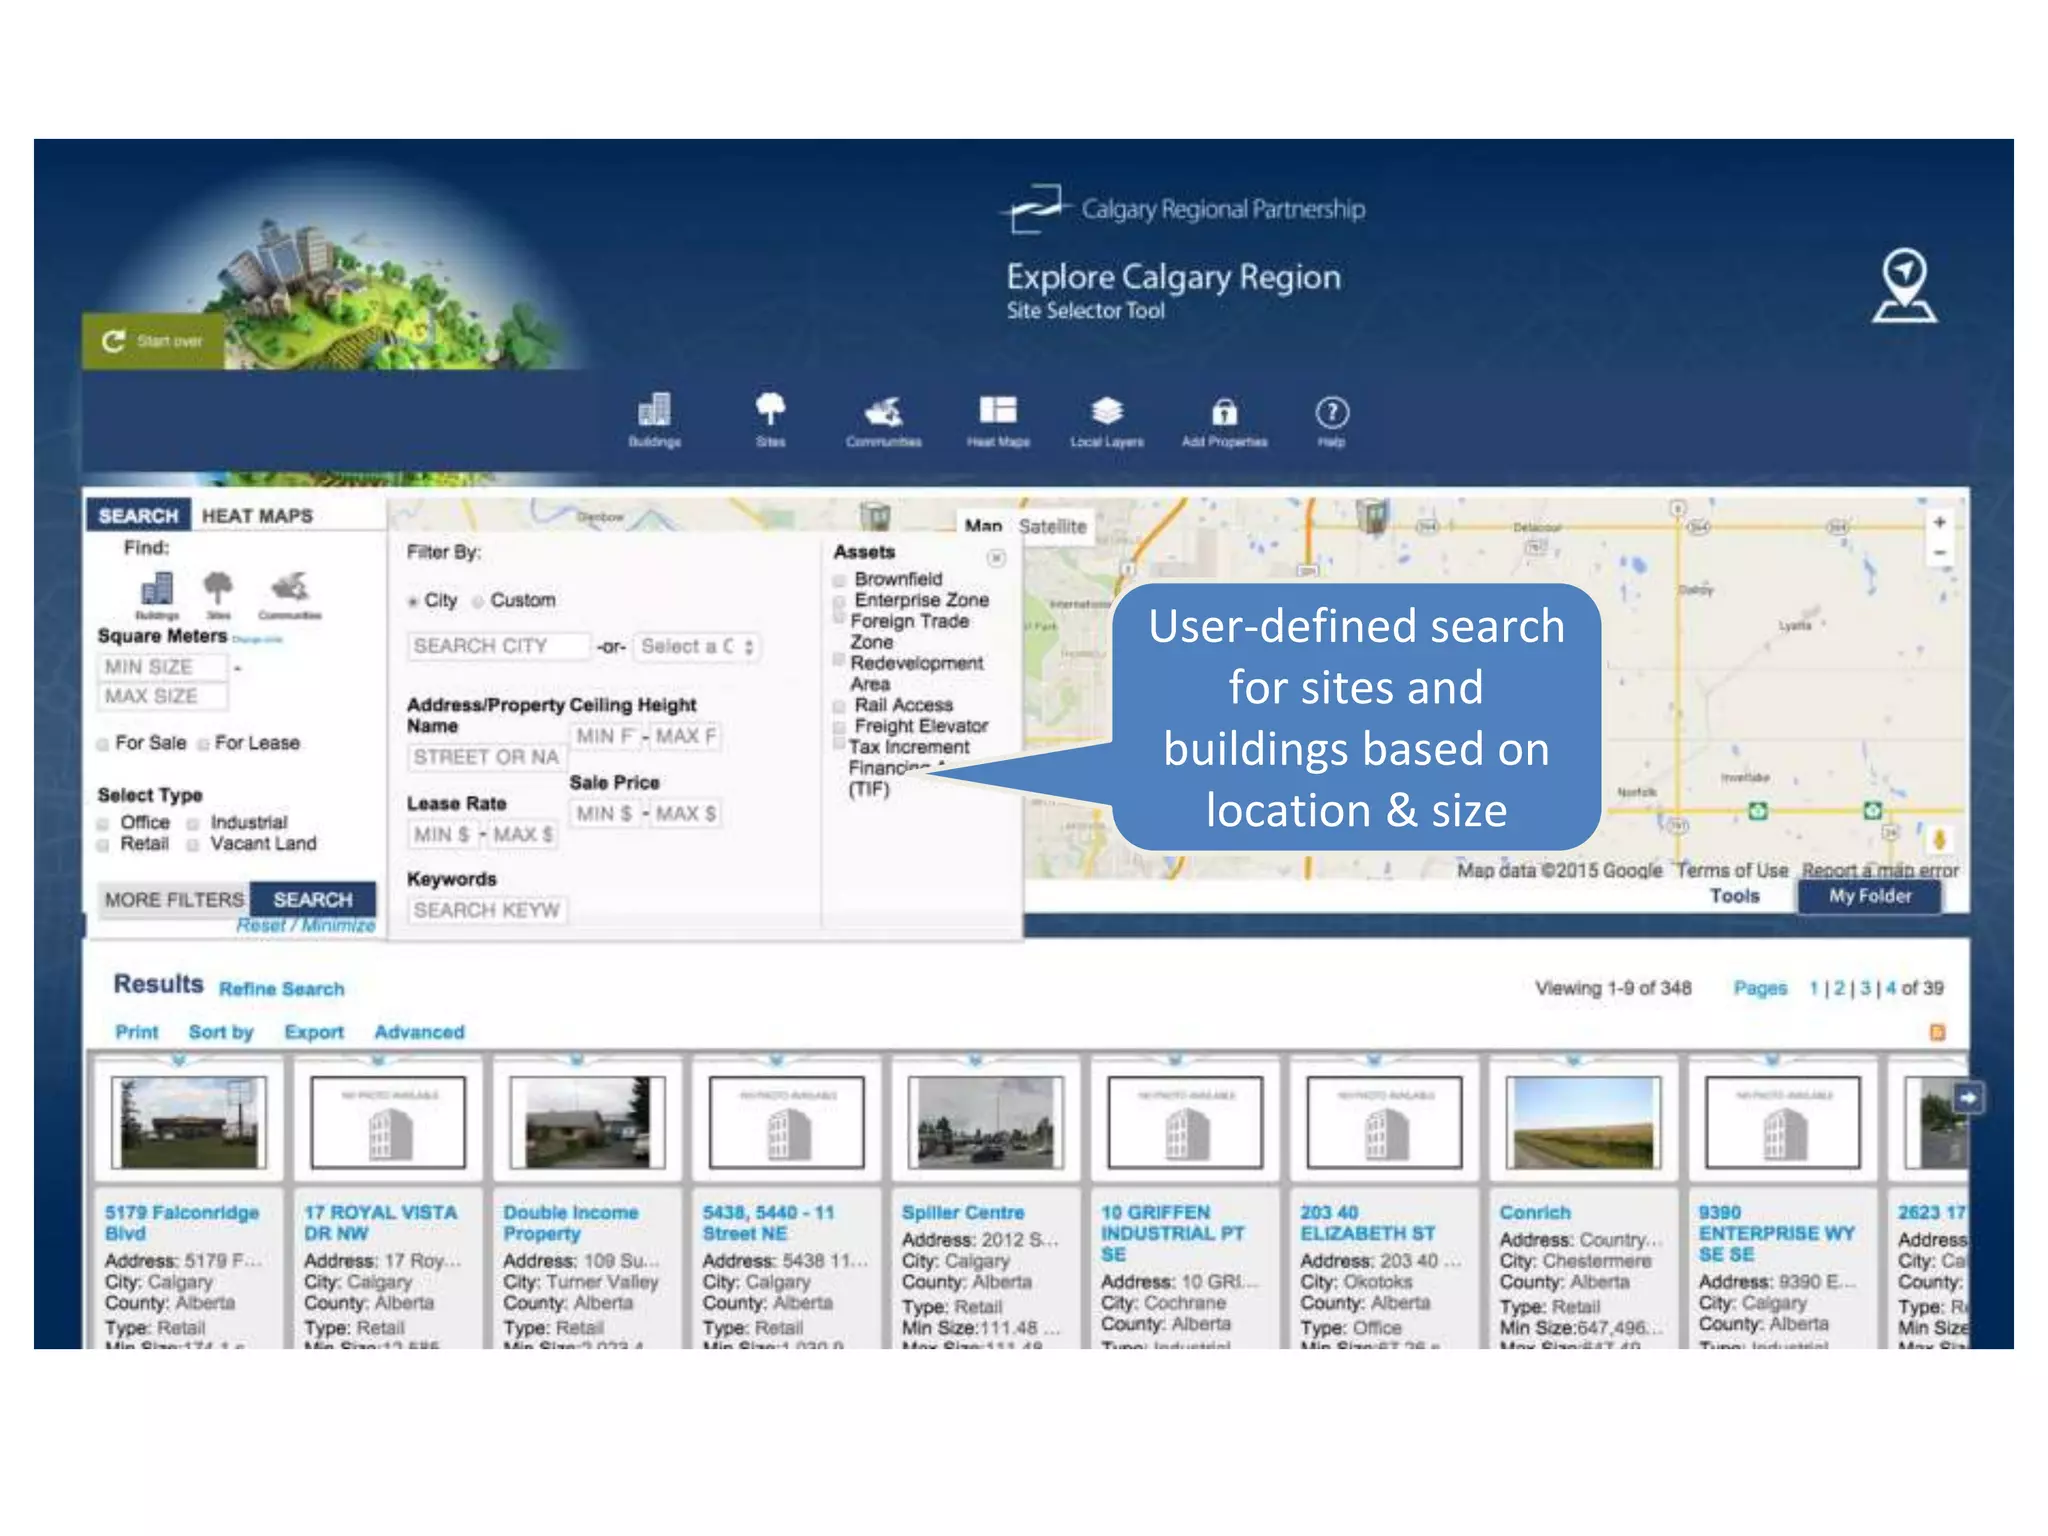Image resolution: width=2048 pixels, height=1536 pixels.
Task: Open the Tools menu below map
Action: click(1734, 896)
